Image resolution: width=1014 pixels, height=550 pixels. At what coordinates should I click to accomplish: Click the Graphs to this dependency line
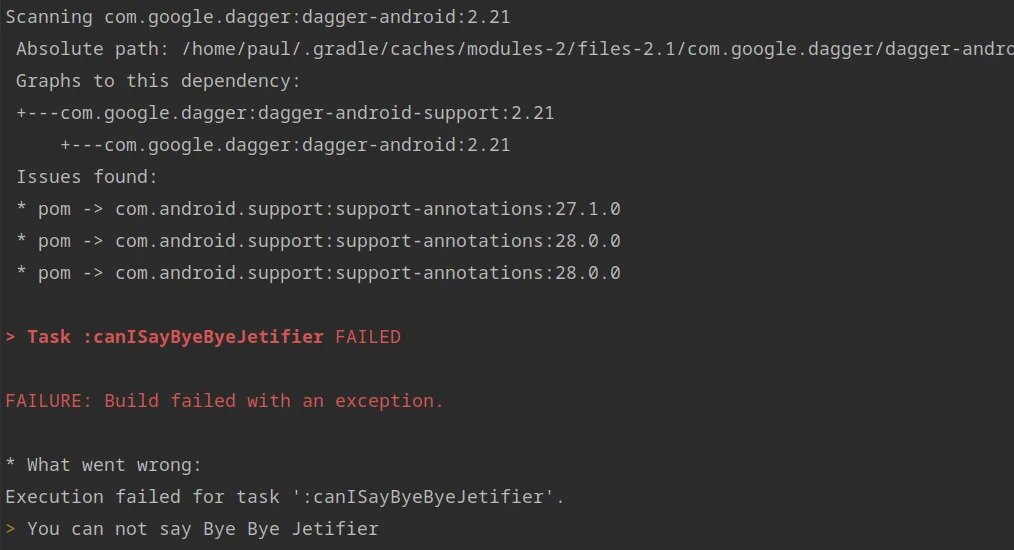click(x=158, y=81)
